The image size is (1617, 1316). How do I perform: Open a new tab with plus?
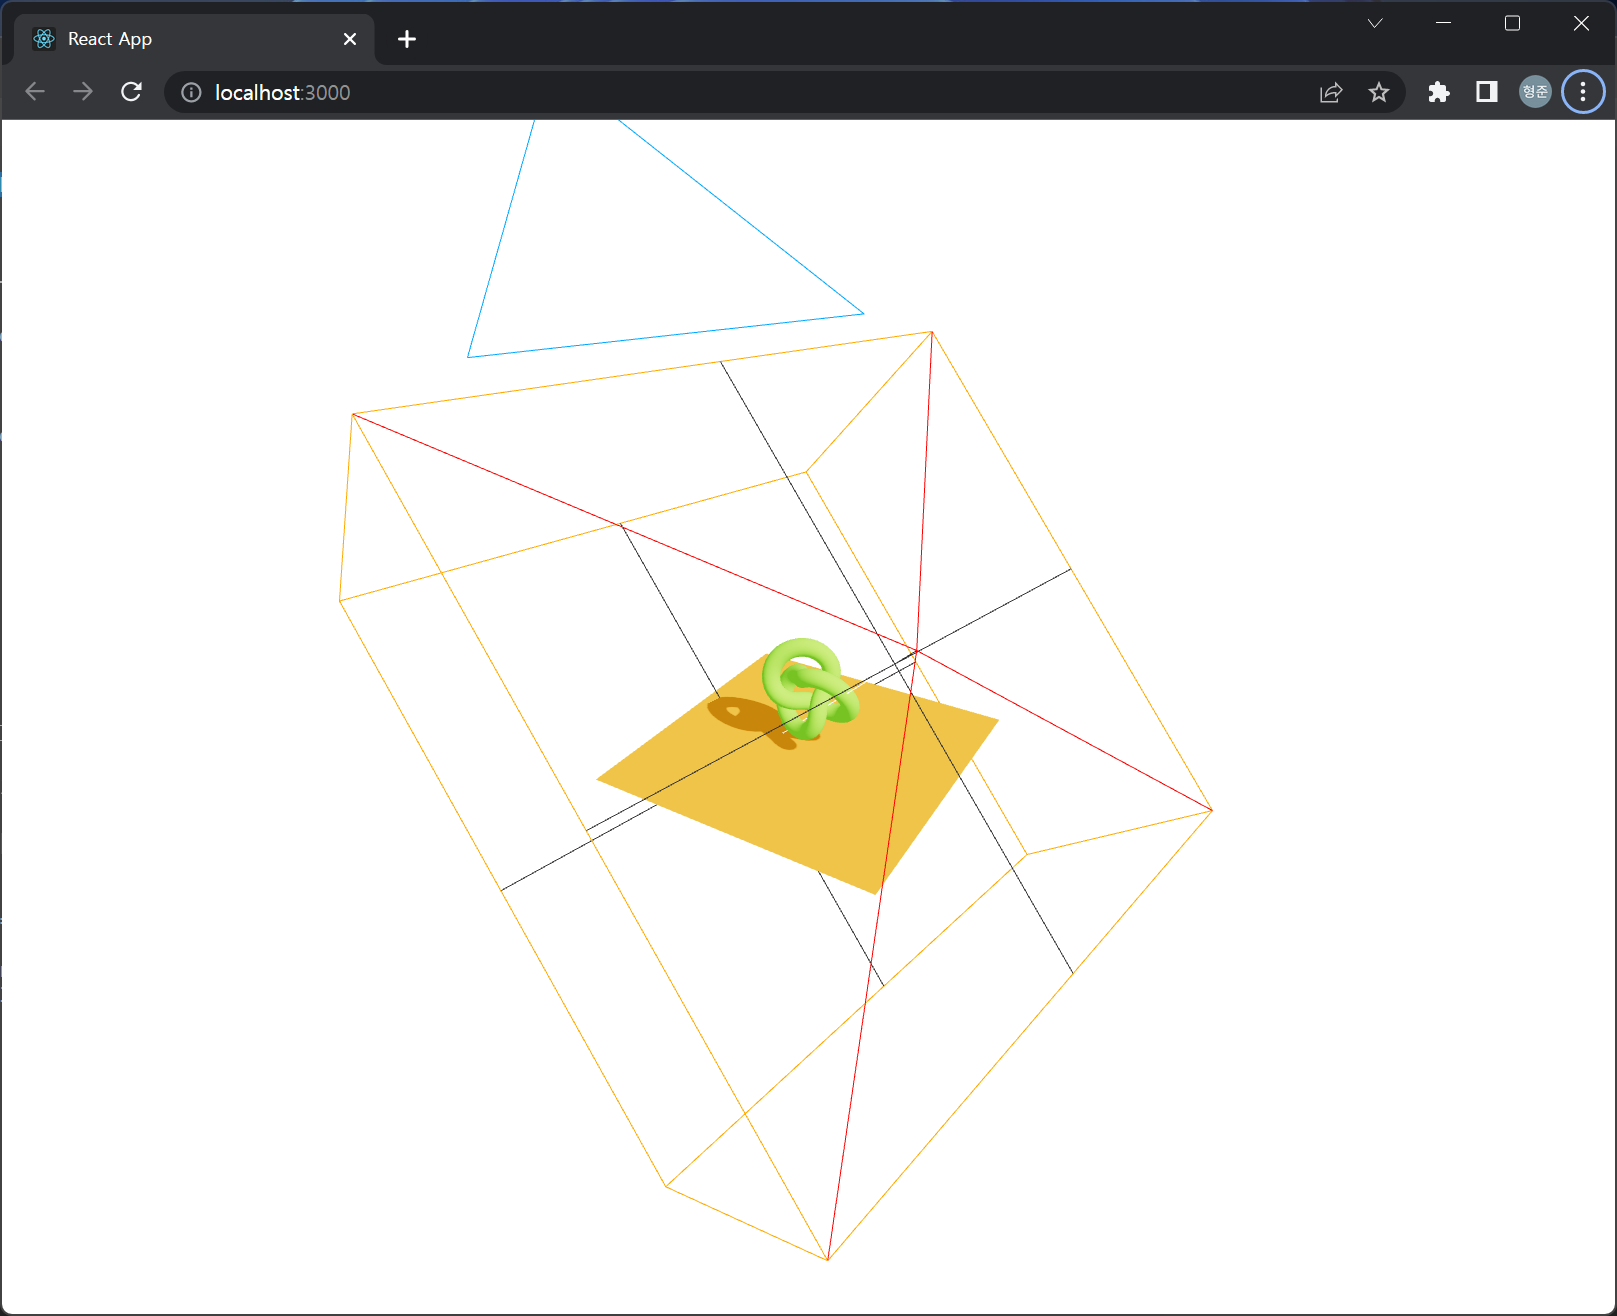tap(407, 39)
